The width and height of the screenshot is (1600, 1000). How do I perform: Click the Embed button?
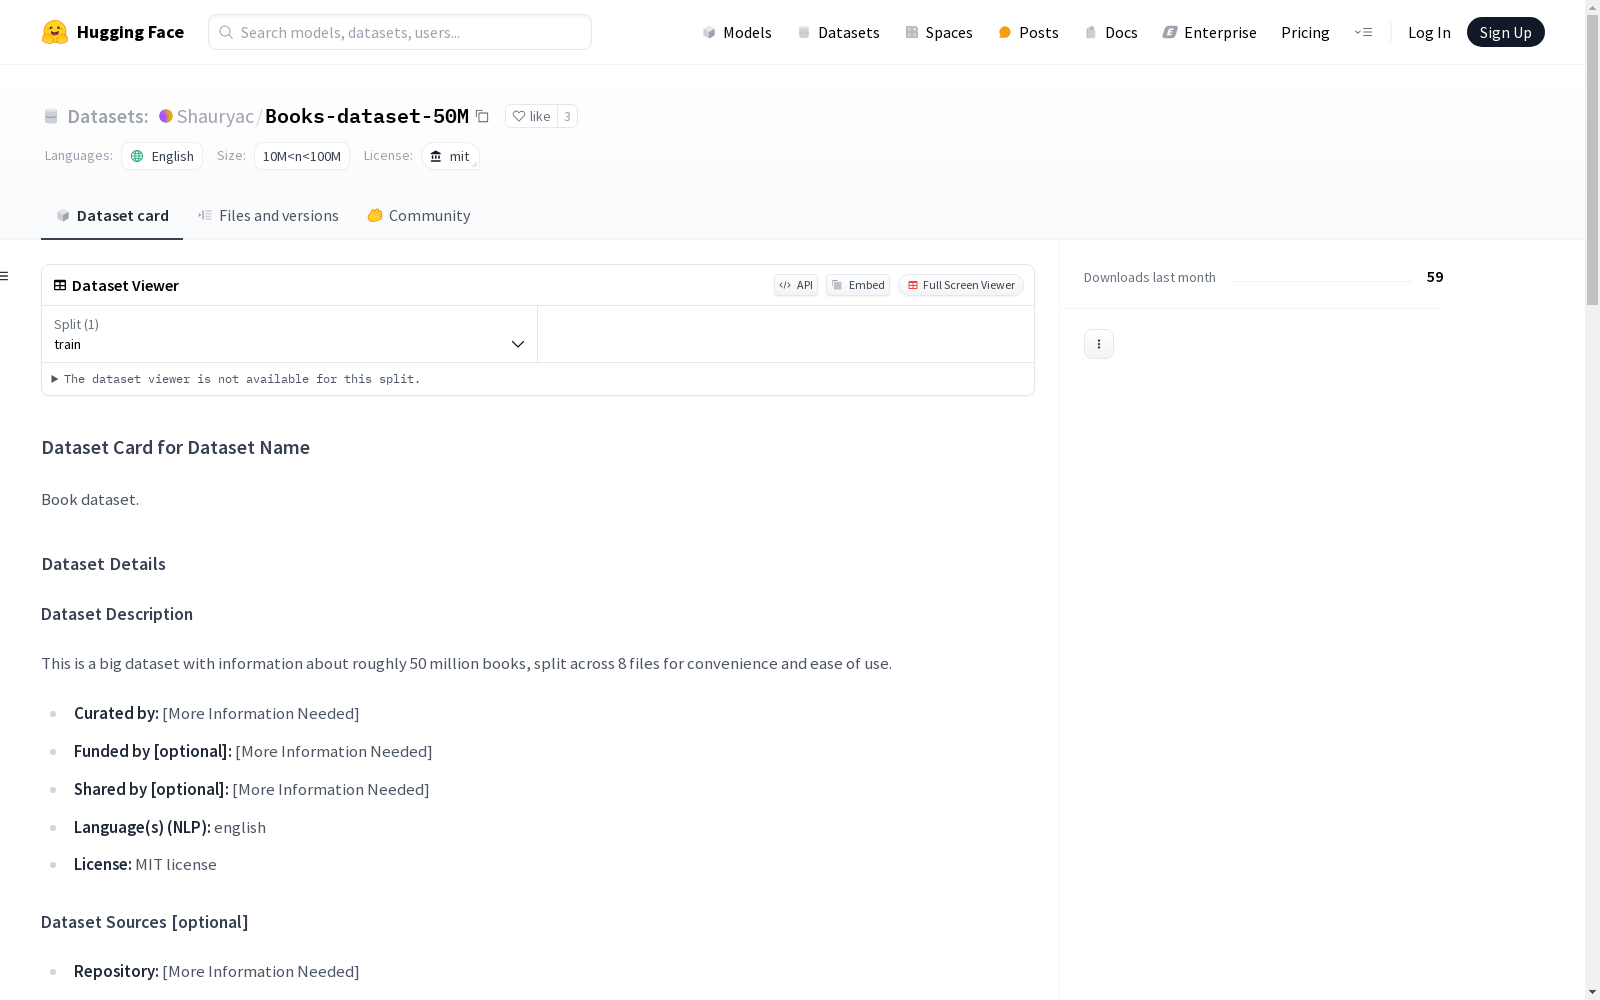tap(858, 285)
